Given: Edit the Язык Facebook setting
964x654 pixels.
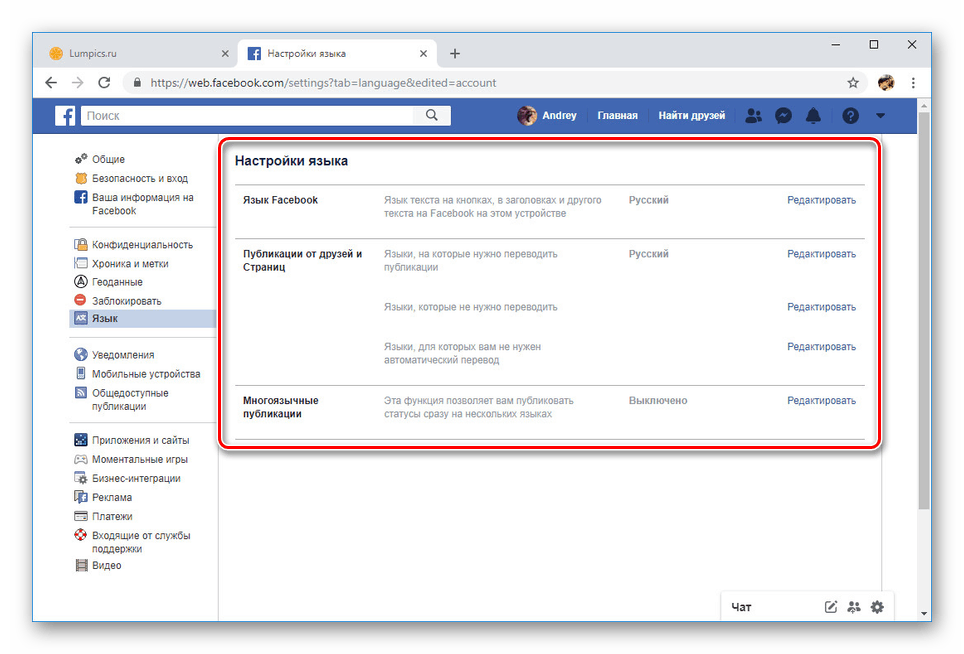Looking at the screenshot, I should pos(821,200).
